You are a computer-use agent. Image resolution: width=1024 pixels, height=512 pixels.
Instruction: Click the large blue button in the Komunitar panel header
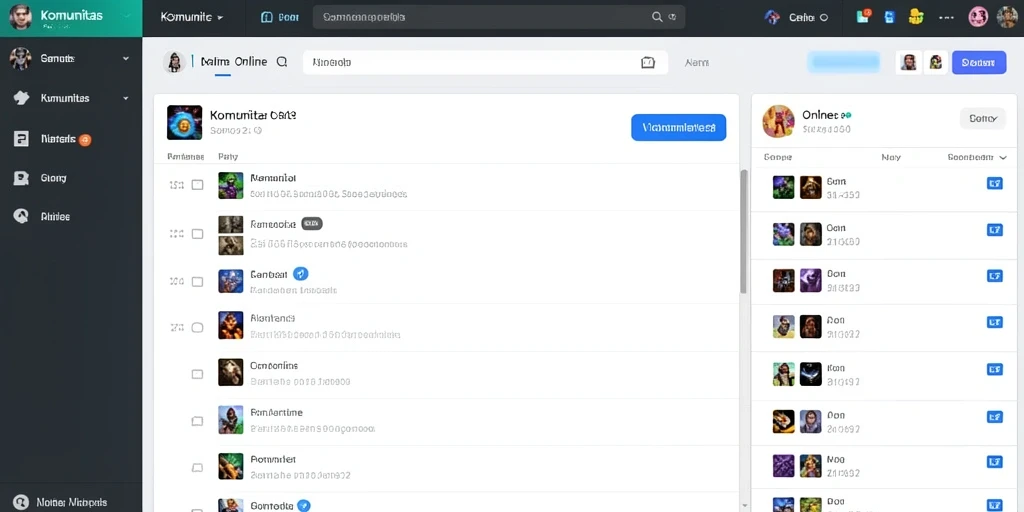[x=679, y=127]
